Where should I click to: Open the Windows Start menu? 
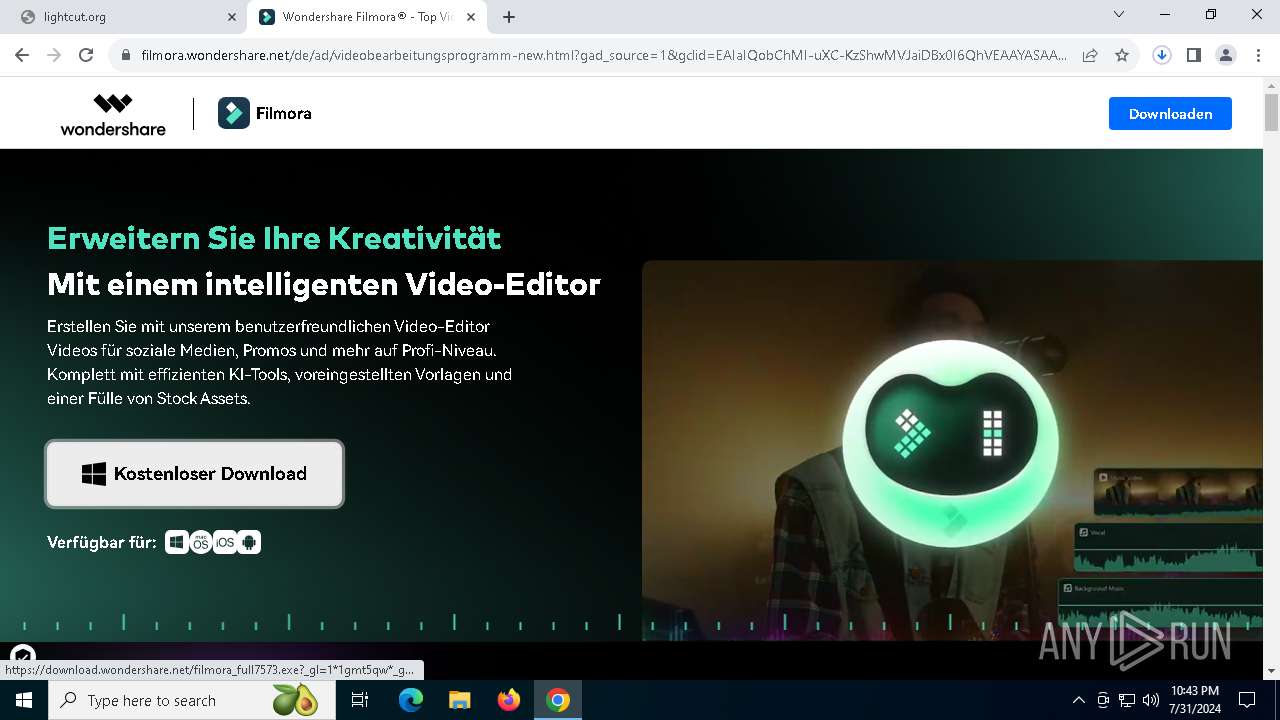[23, 700]
